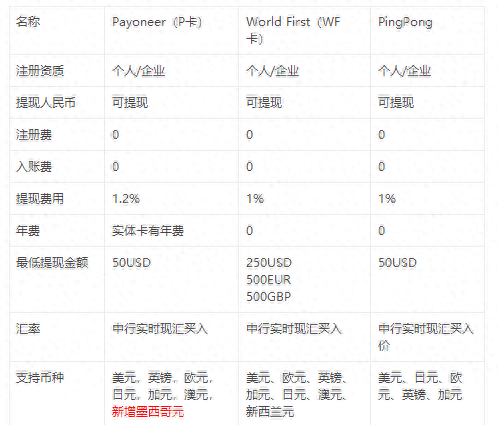The height and width of the screenshot is (425, 498).
Task: Click PingPong's '0' in 入账费 row
Action: tap(382, 167)
